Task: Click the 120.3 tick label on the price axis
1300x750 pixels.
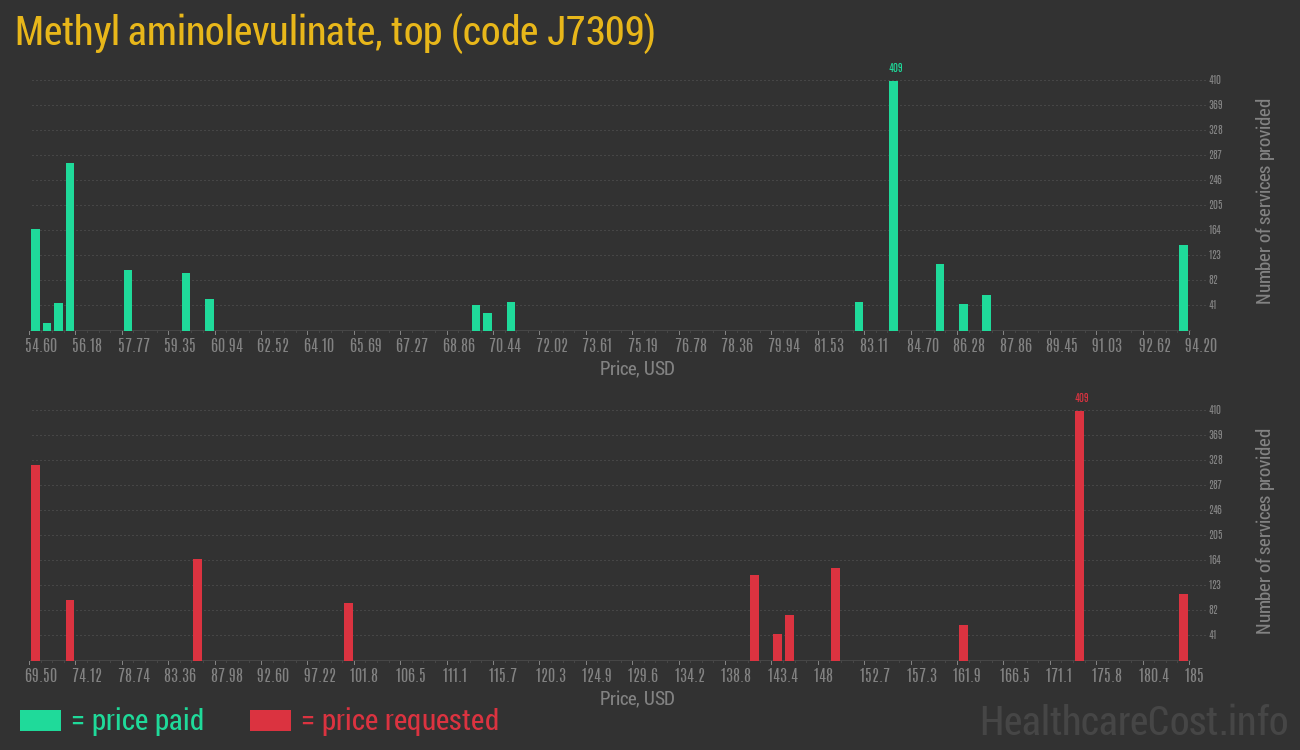Action: (x=552, y=676)
